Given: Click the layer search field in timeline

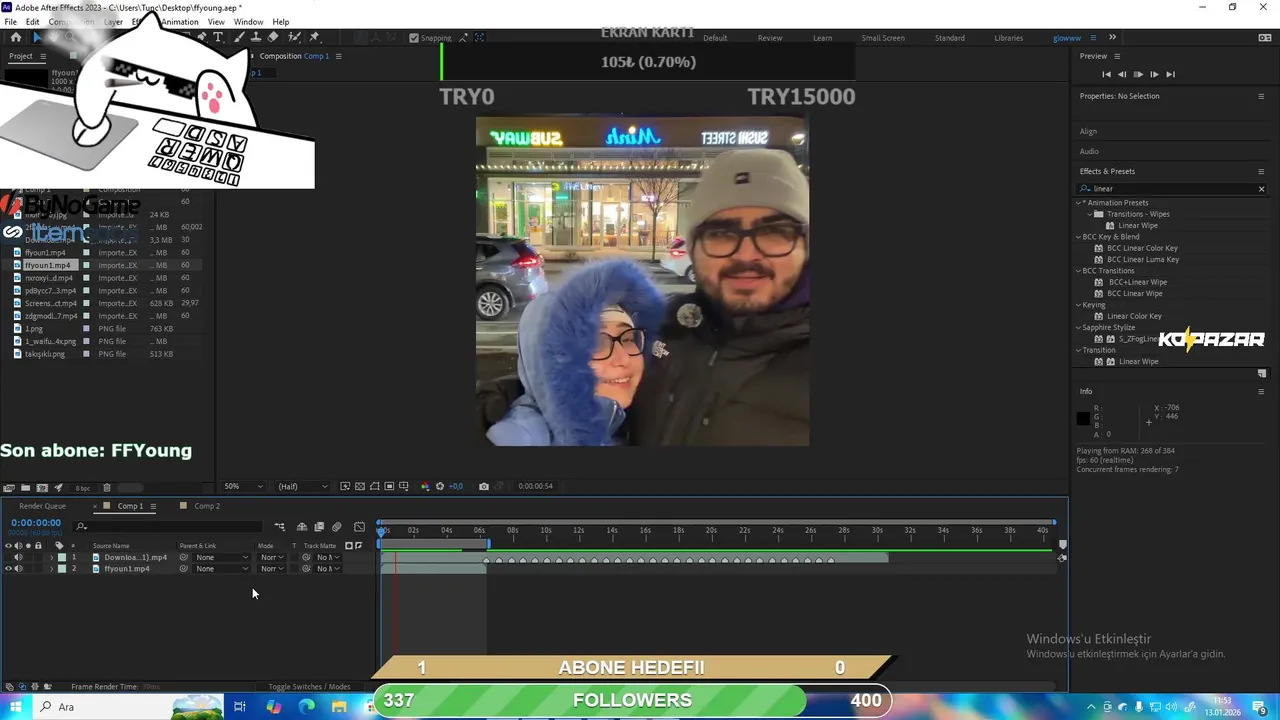Looking at the screenshot, I should [170, 526].
